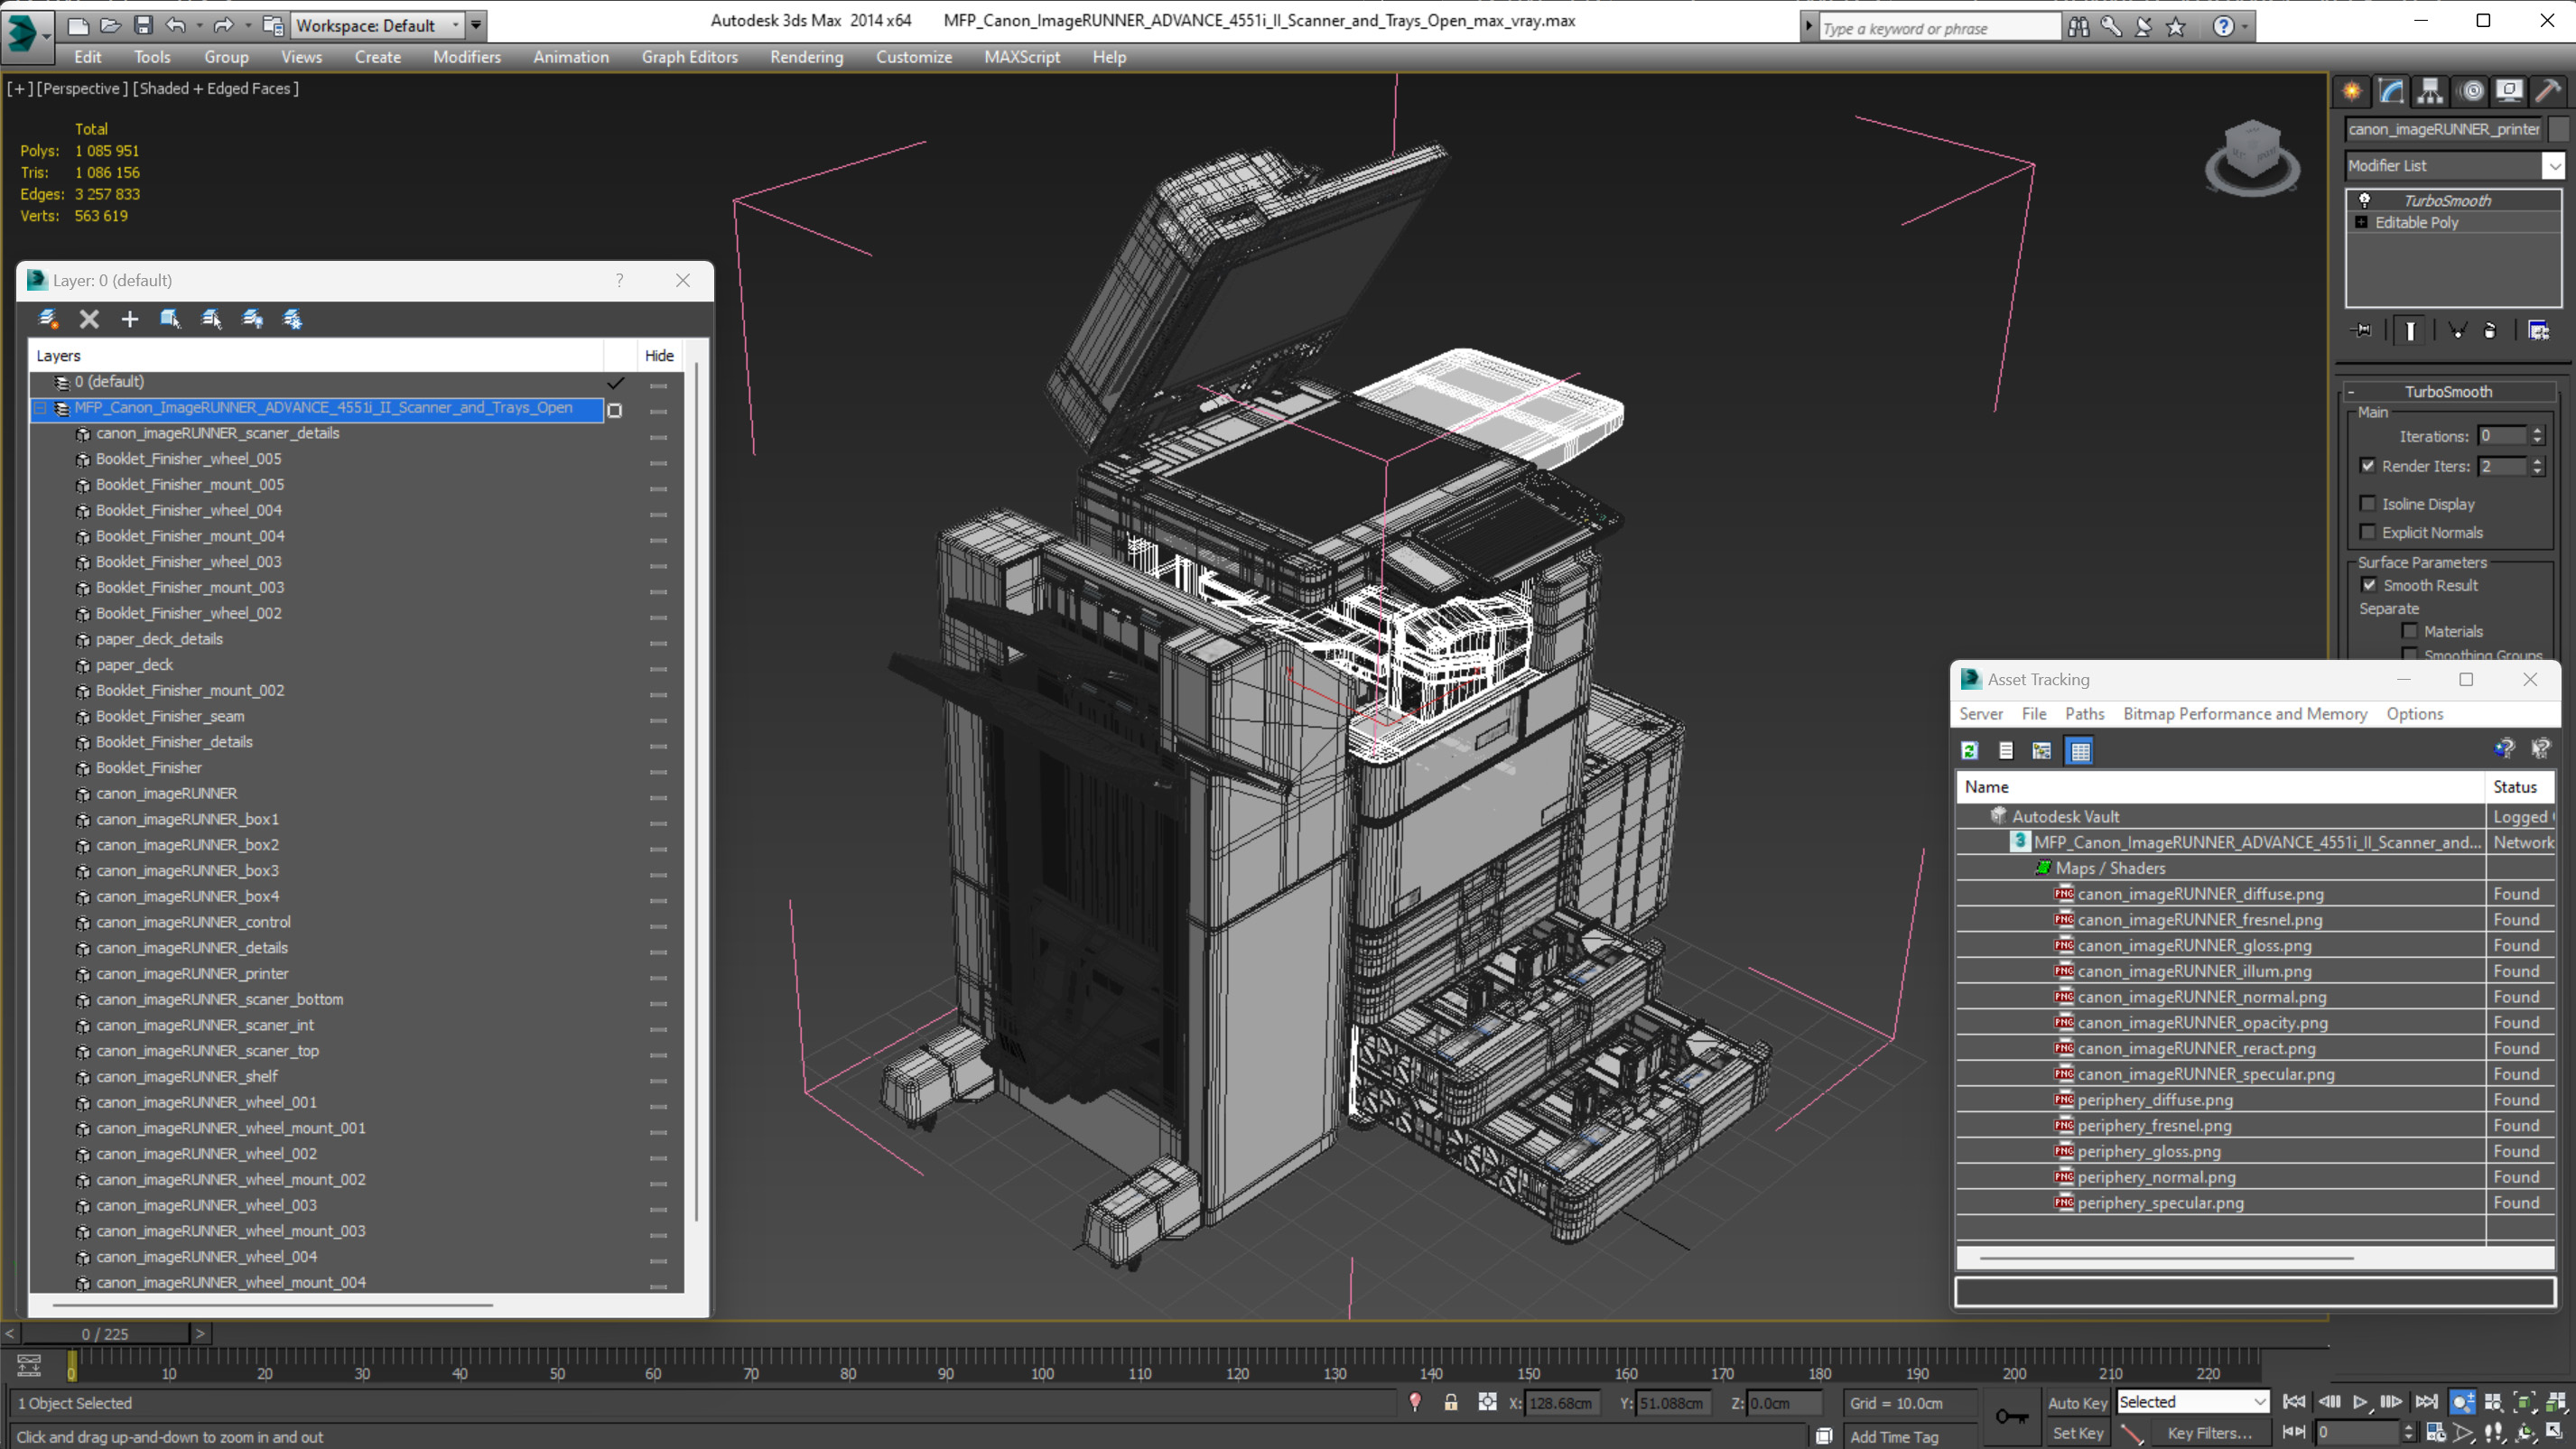Click the Key Filters... button
The image size is (2576, 1449).
click(2209, 1433)
